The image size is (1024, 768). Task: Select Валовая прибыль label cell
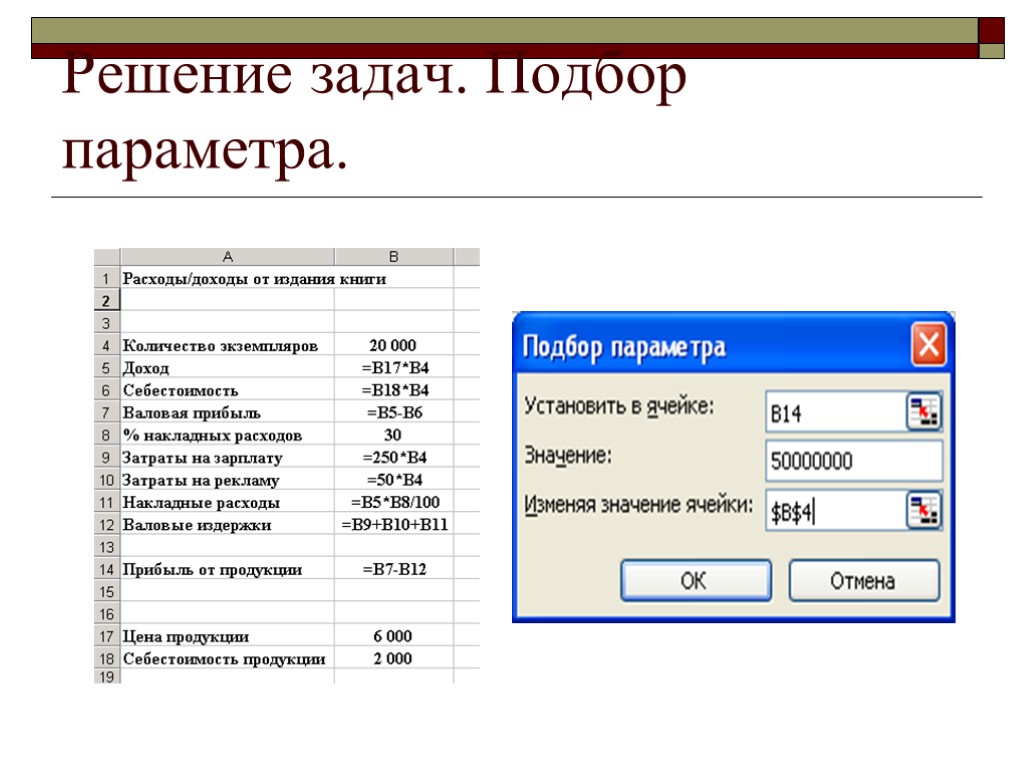(227, 412)
